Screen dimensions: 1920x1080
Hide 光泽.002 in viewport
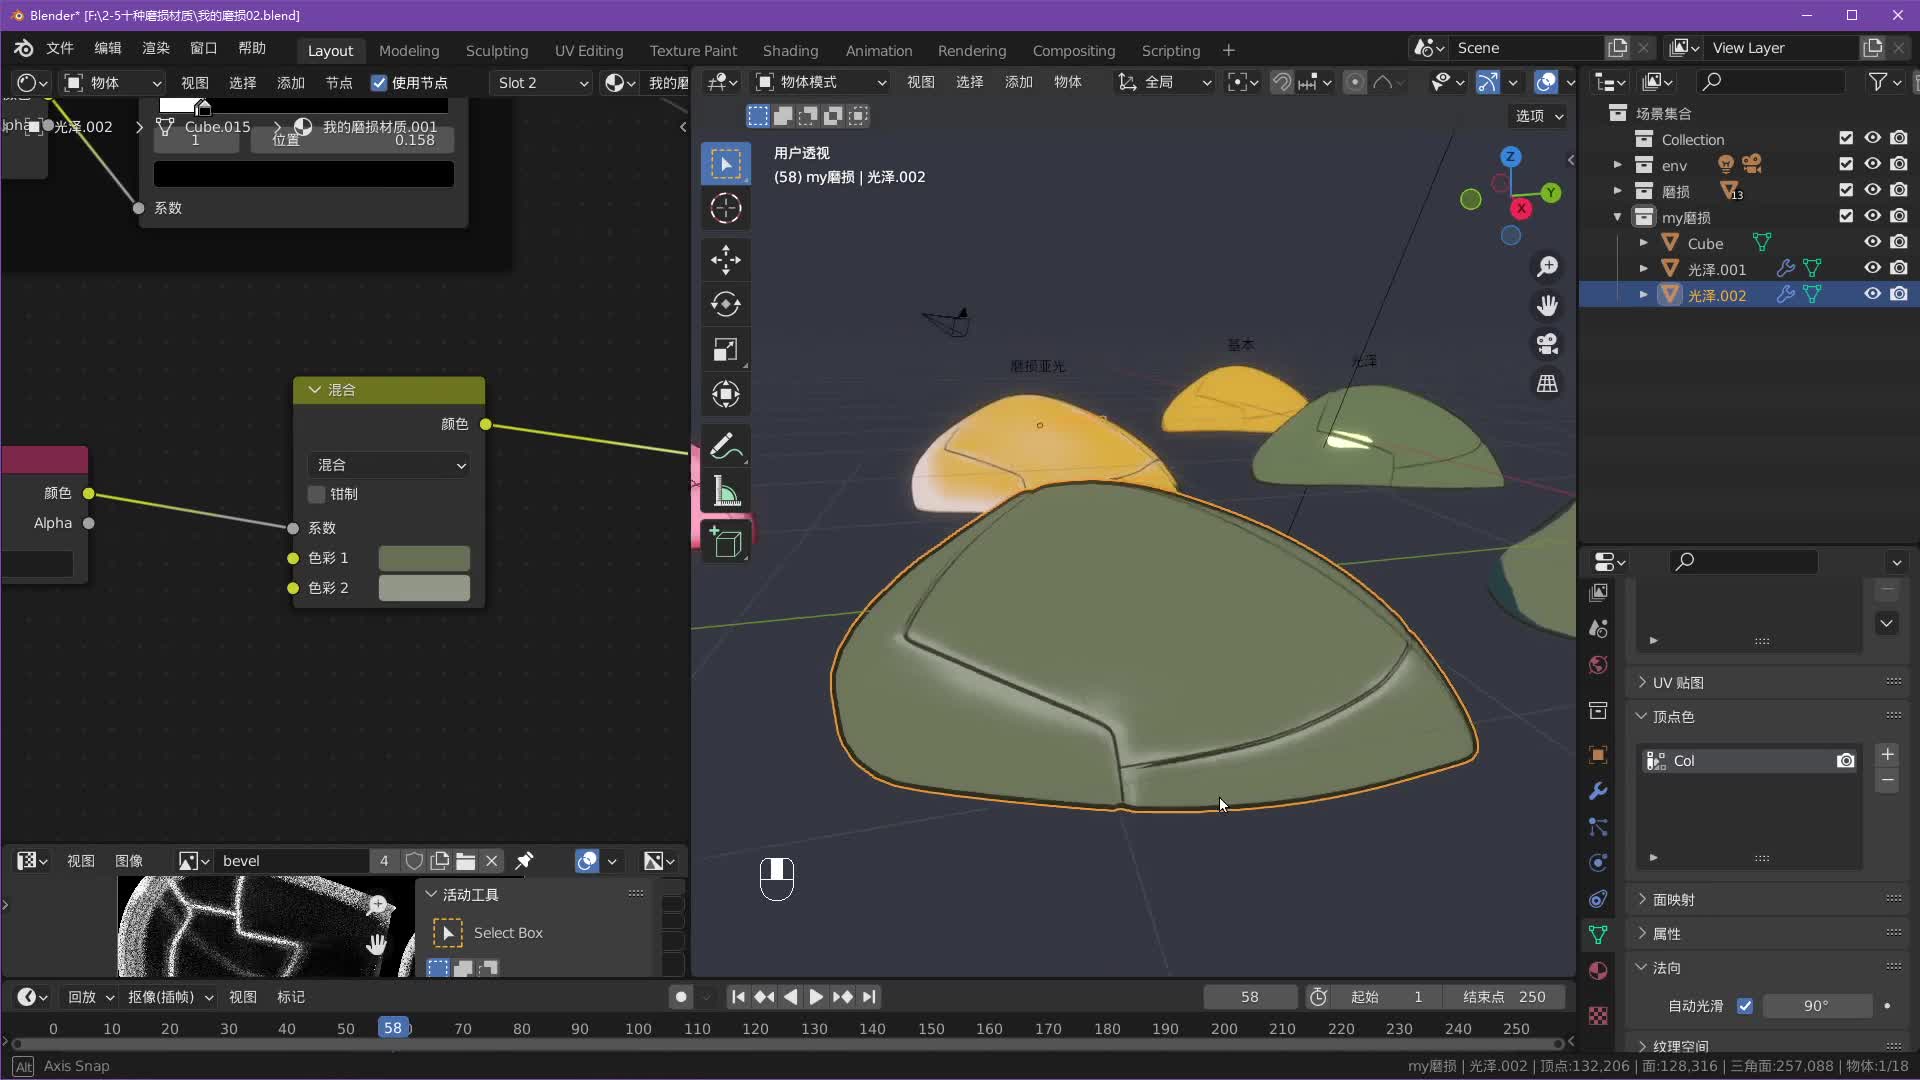tap(1872, 294)
